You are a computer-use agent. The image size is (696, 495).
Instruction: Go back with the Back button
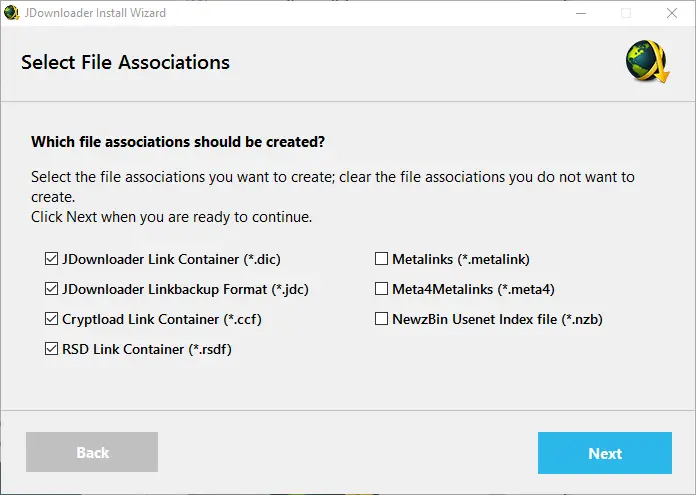click(92, 453)
